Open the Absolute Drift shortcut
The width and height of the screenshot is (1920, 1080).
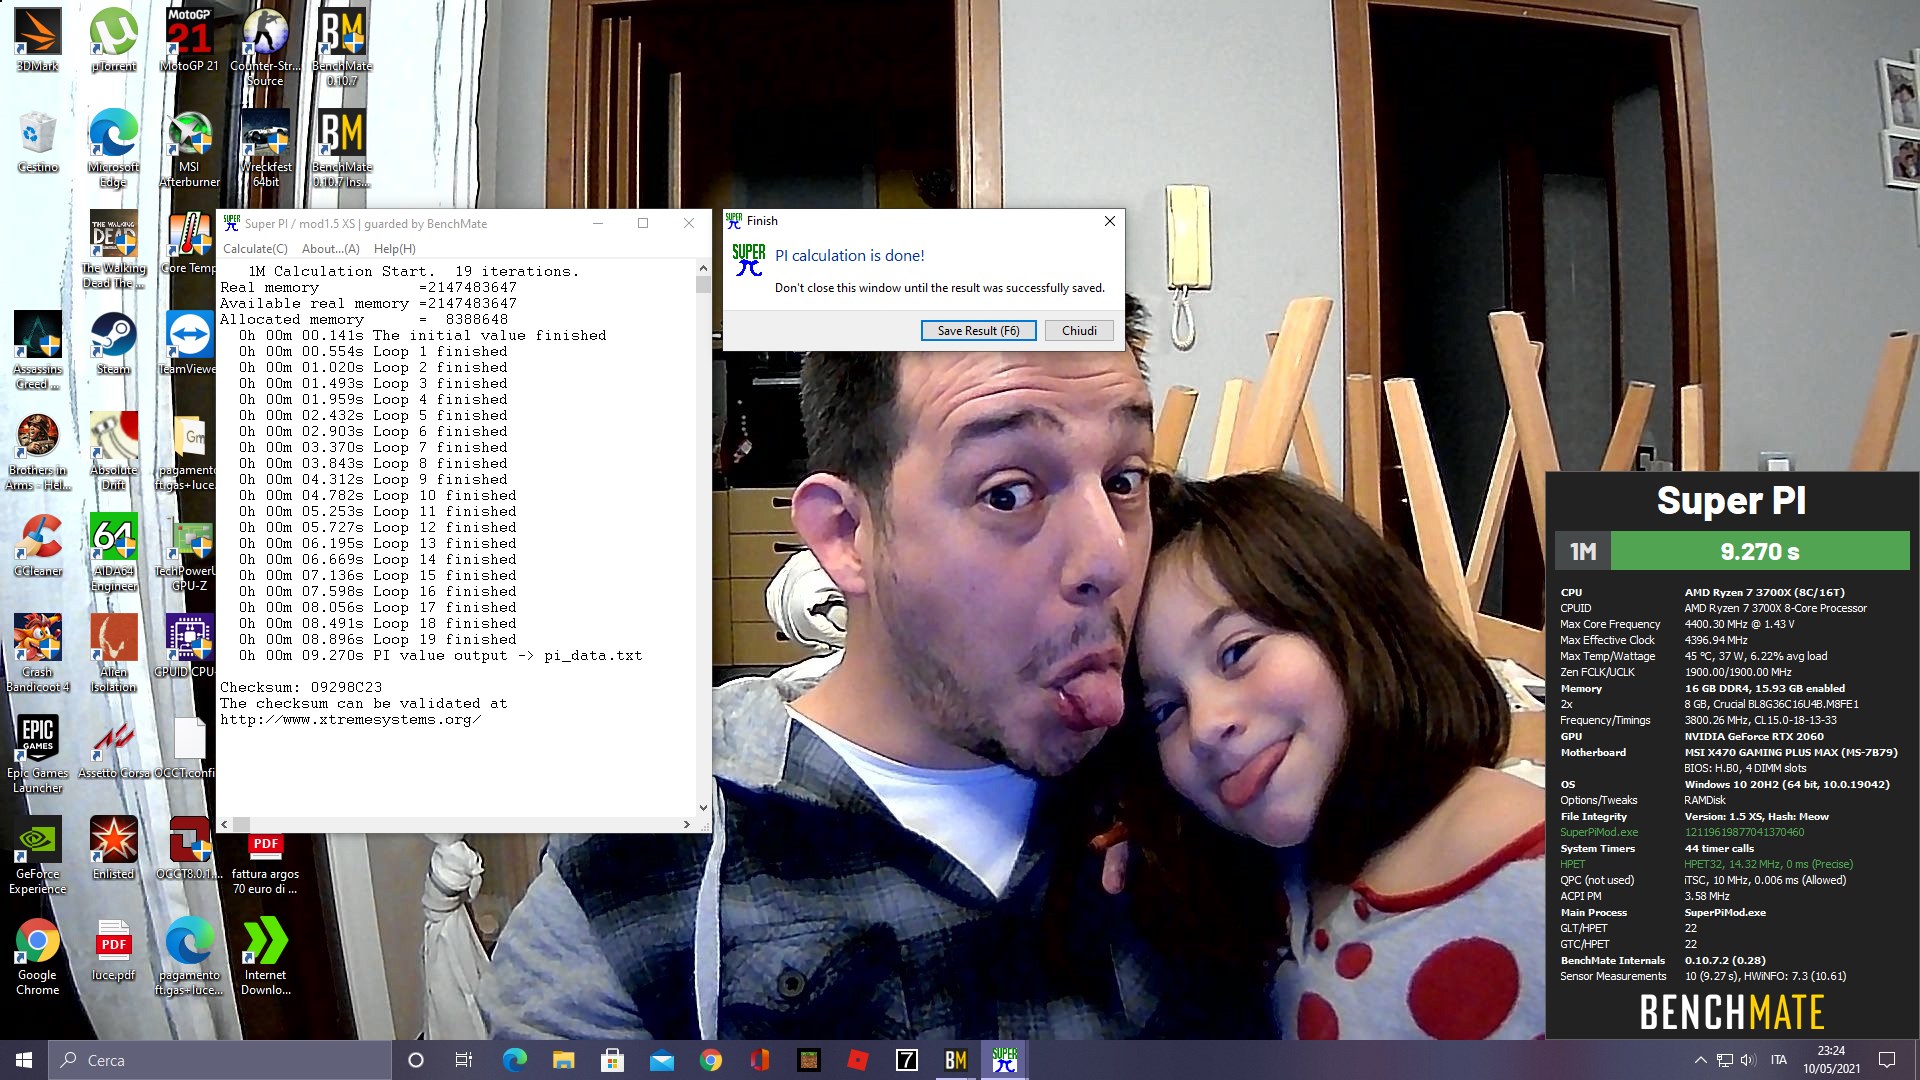[x=114, y=451]
